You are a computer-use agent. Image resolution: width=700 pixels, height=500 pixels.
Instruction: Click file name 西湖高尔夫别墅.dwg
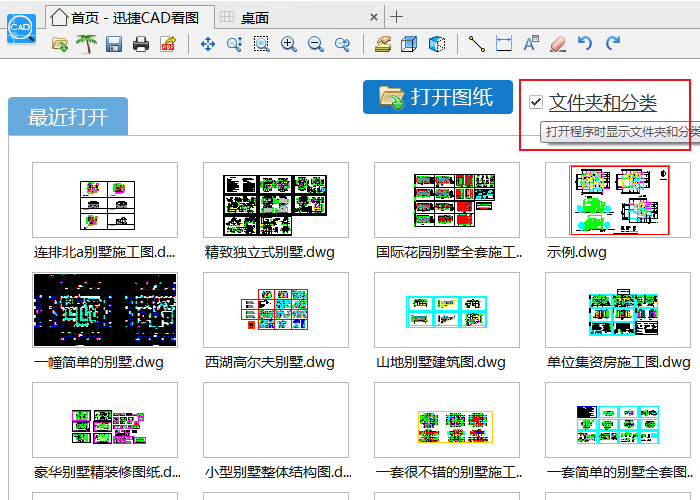(x=270, y=362)
